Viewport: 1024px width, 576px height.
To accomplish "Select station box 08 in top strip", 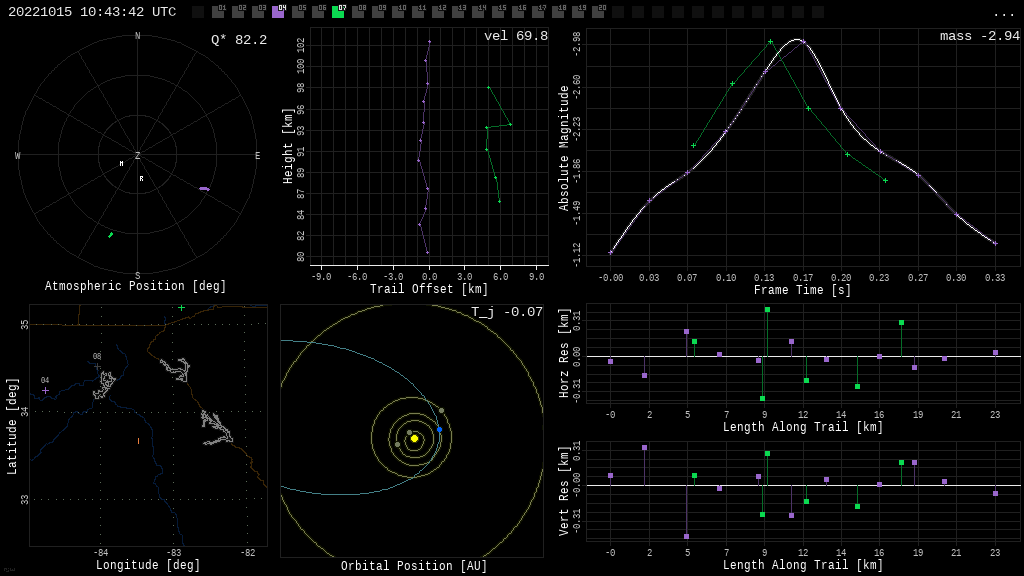I will 358,12.
